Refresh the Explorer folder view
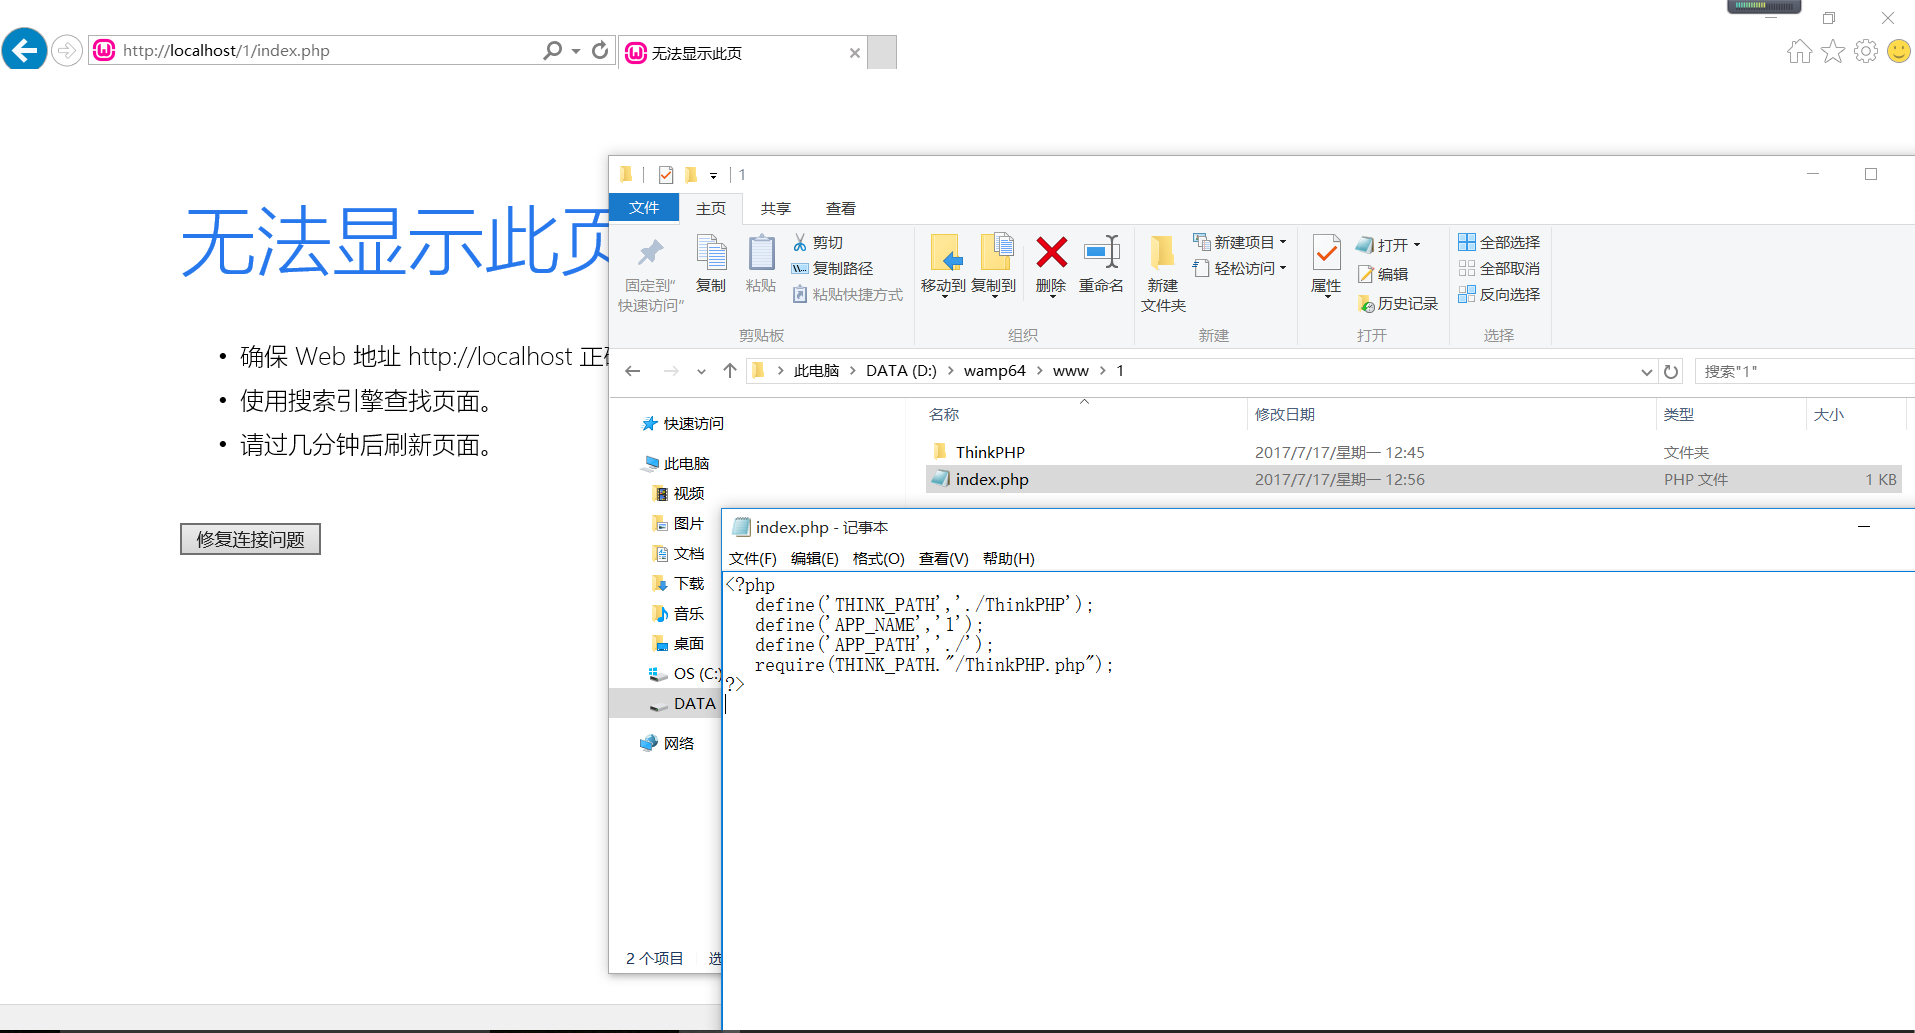This screenshot has height=1033, width=1915. click(x=1671, y=372)
